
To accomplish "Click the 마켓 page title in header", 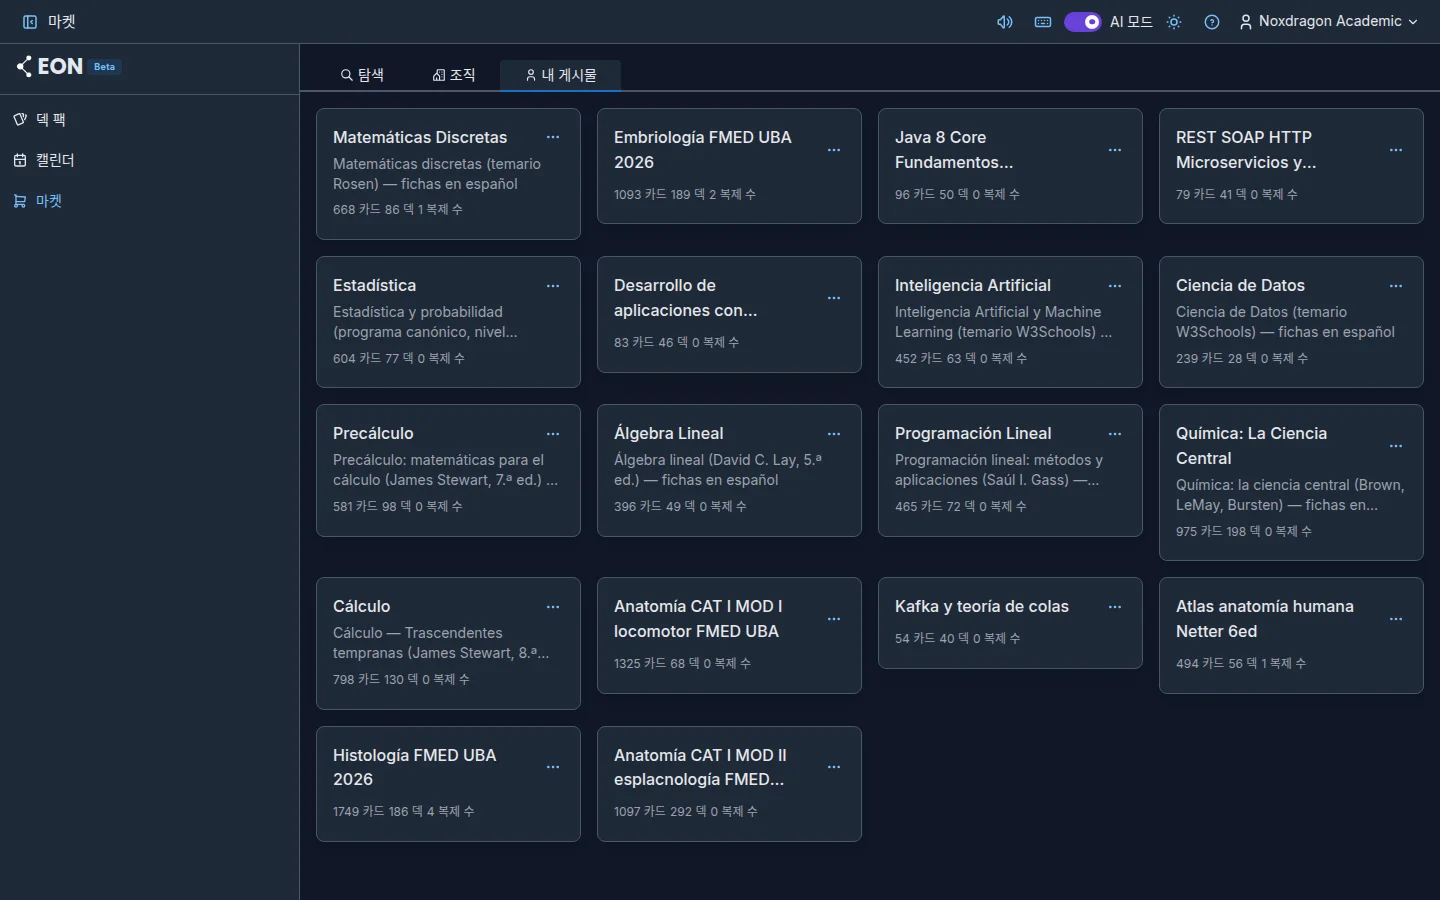I will pyautogui.click(x=62, y=22).
